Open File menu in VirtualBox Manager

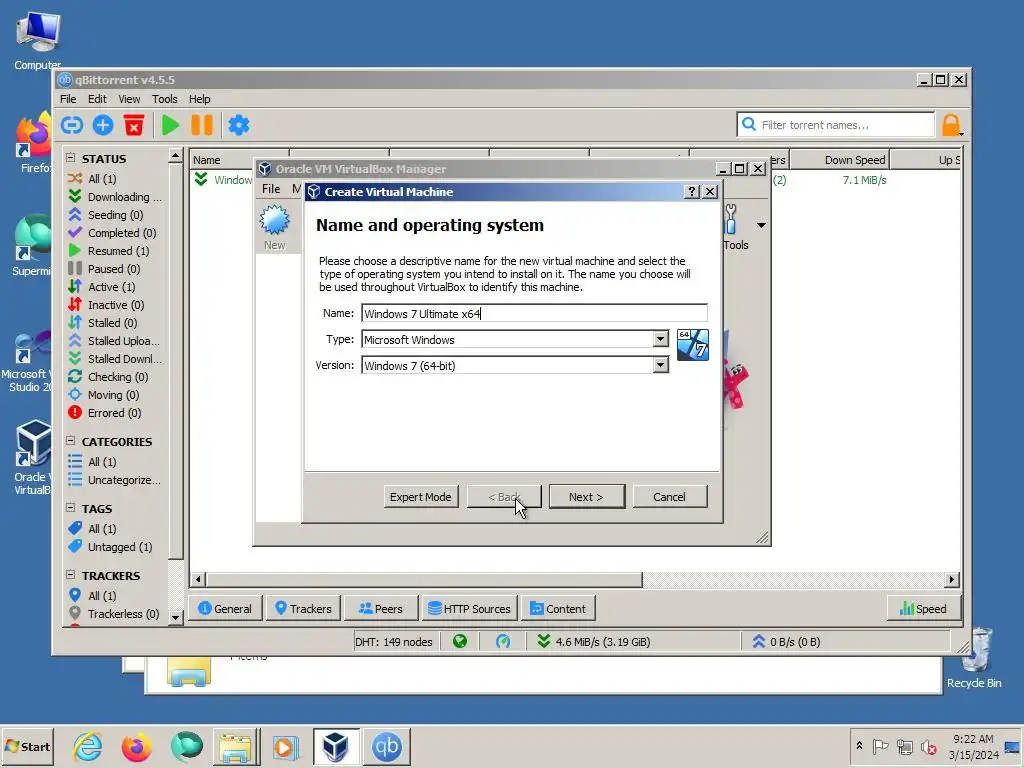(271, 189)
